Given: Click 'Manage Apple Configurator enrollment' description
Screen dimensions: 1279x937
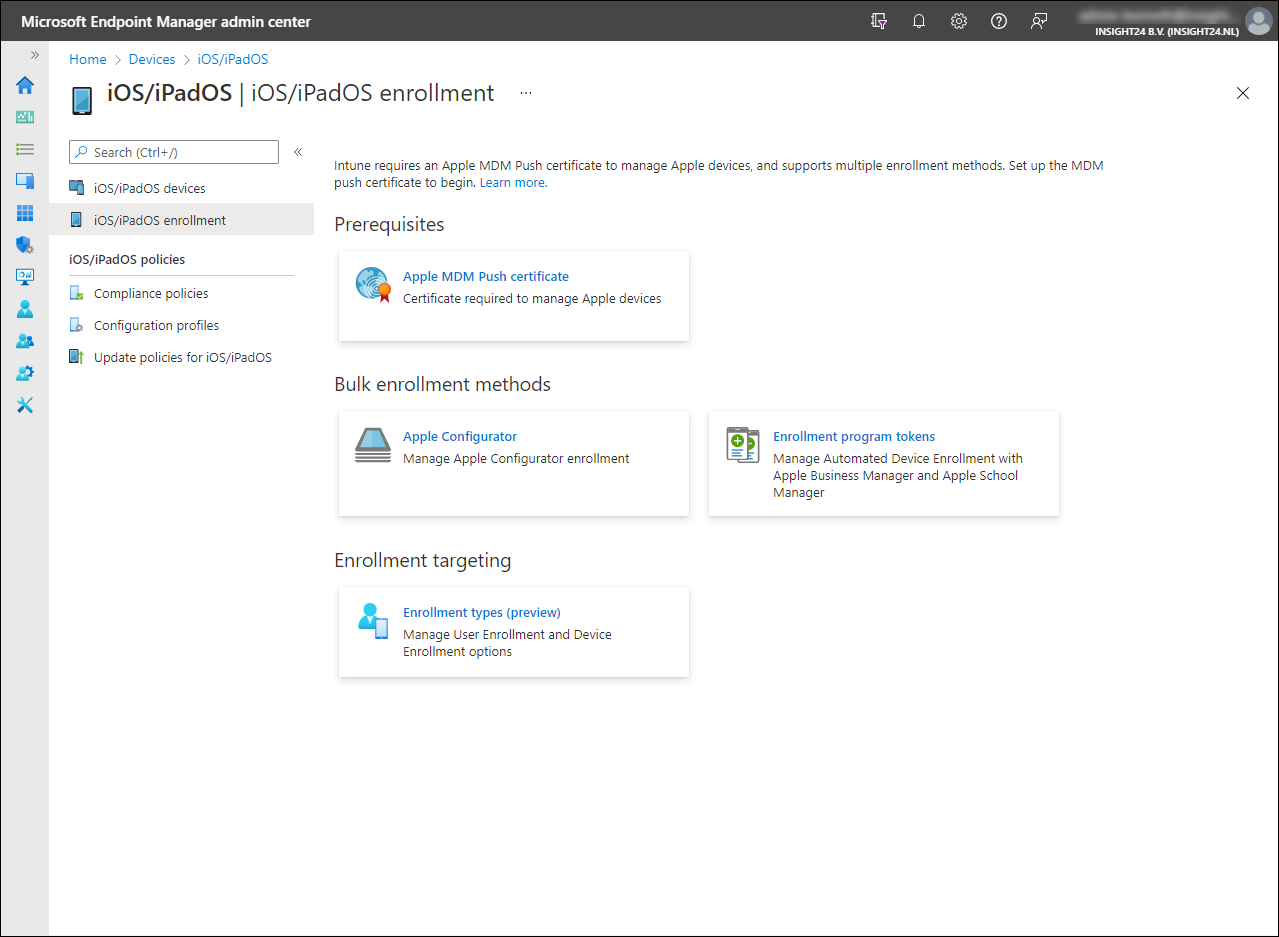Looking at the screenshot, I should click(516, 458).
